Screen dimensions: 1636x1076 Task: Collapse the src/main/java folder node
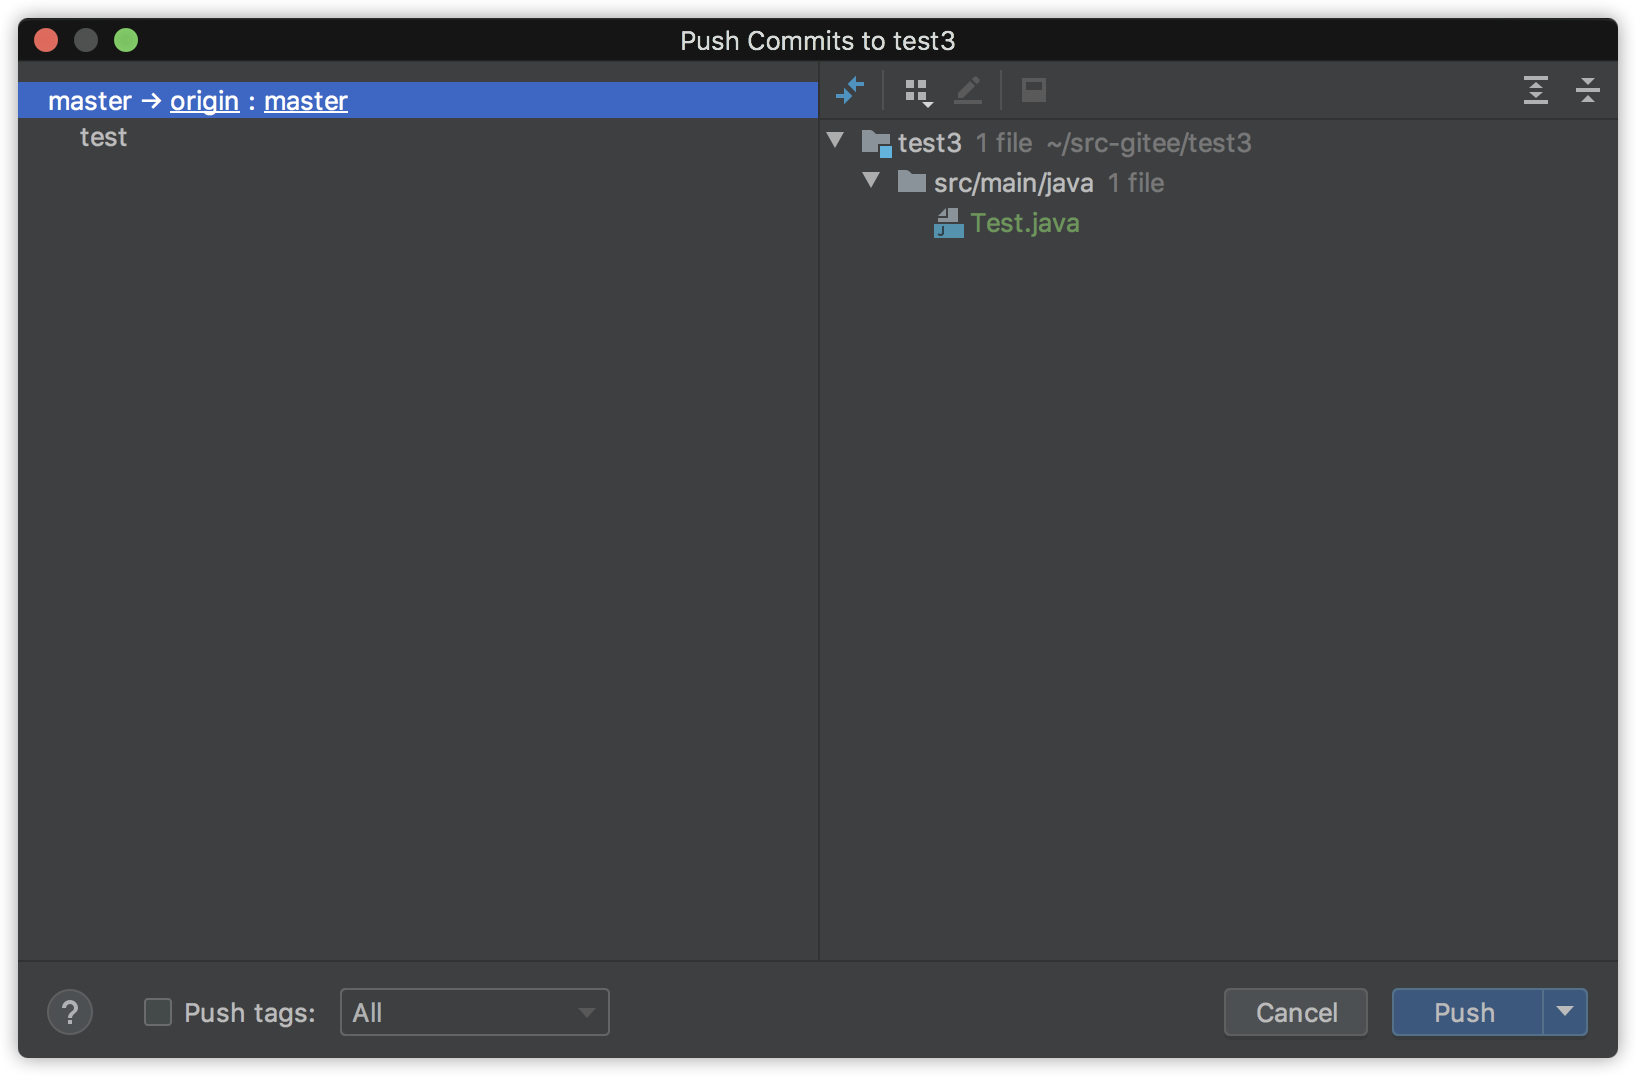[x=872, y=180]
